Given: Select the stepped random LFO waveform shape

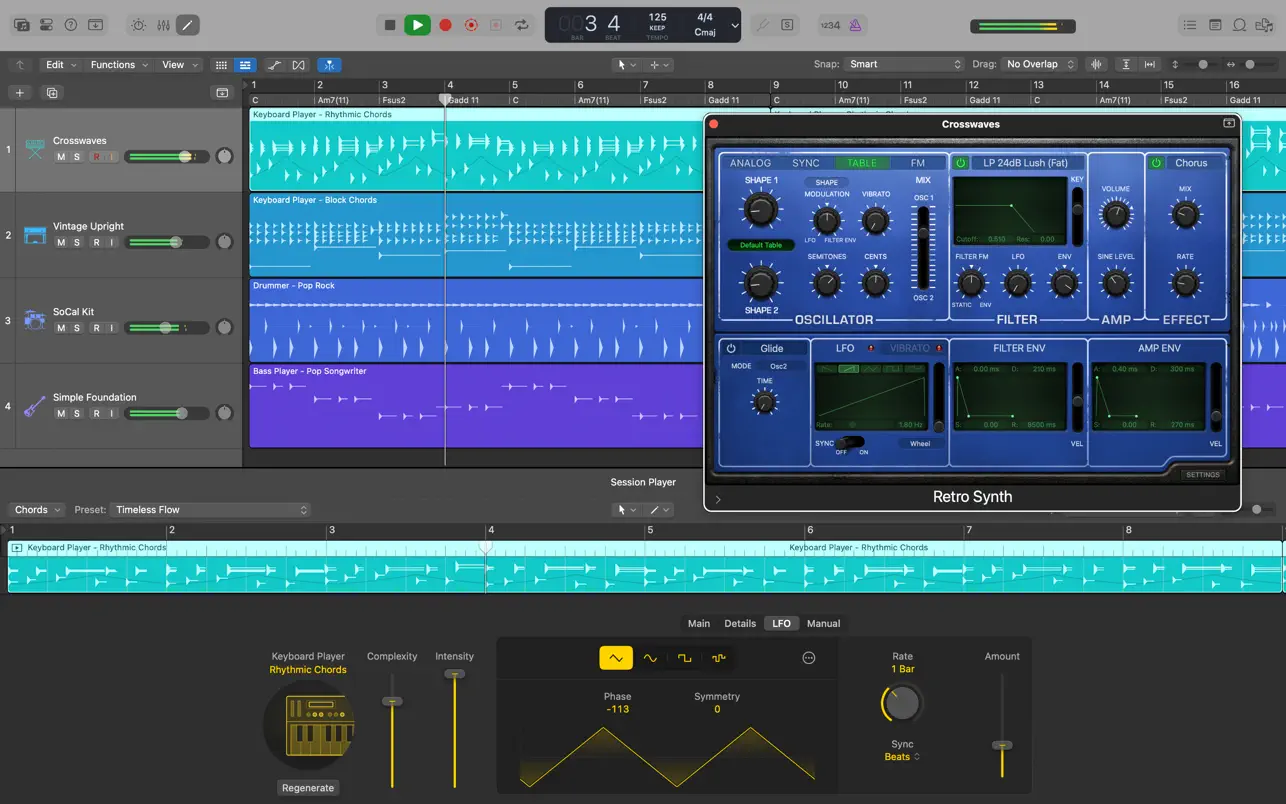Looking at the screenshot, I should click(719, 658).
